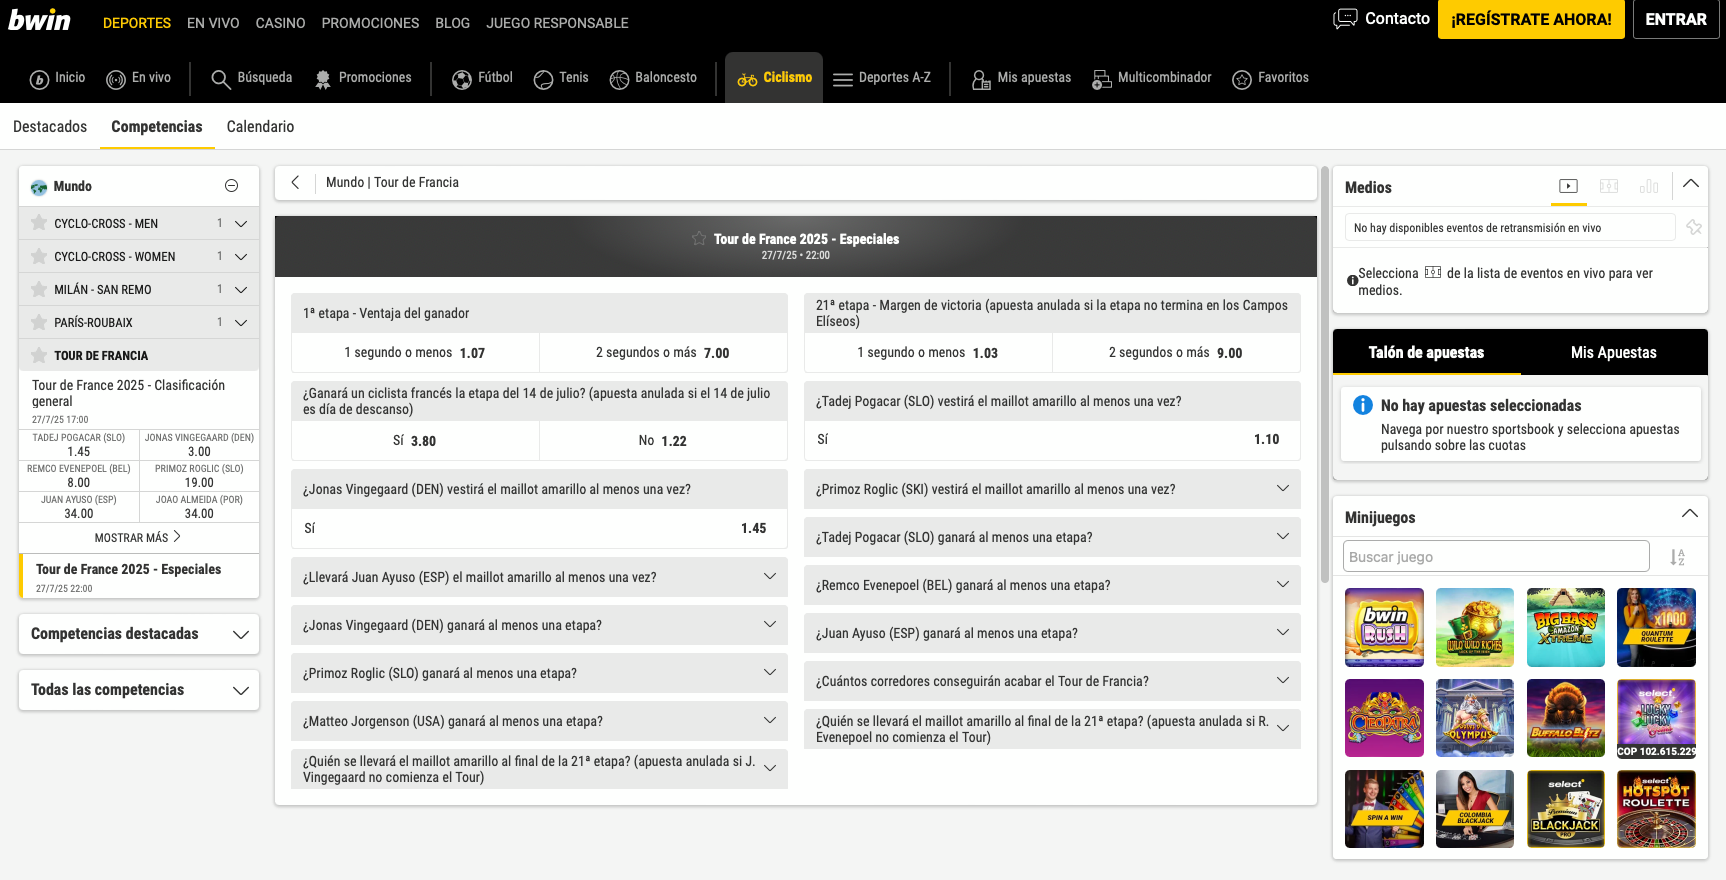The image size is (1726, 880).
Task: Pin the Medios stream panel
Action: (1694, 227)
